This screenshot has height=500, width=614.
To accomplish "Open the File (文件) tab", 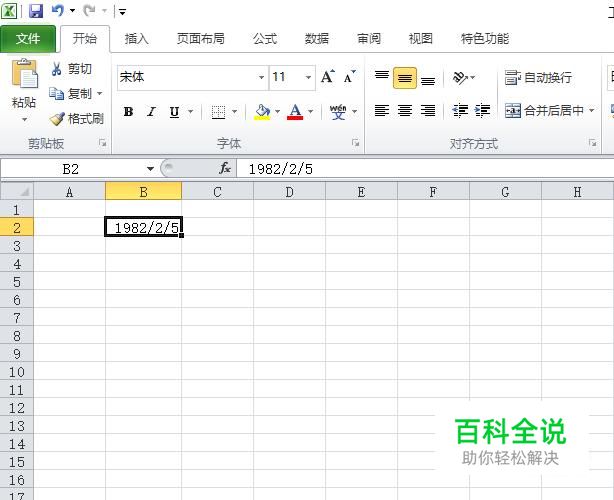I will [28, 38].
